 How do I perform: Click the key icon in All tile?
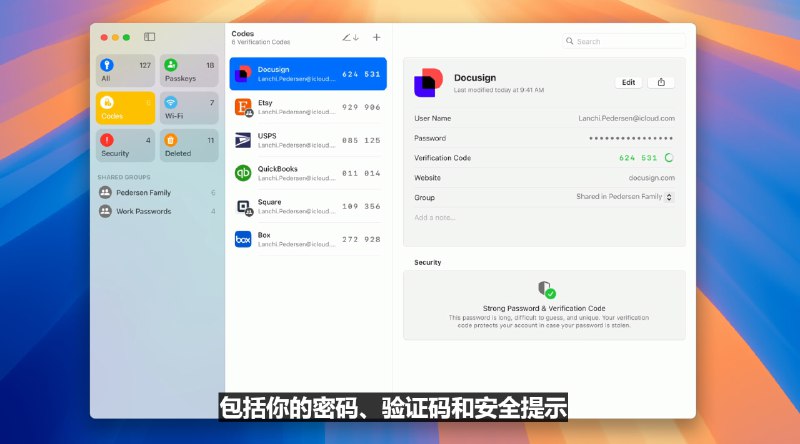pos(107,65)
